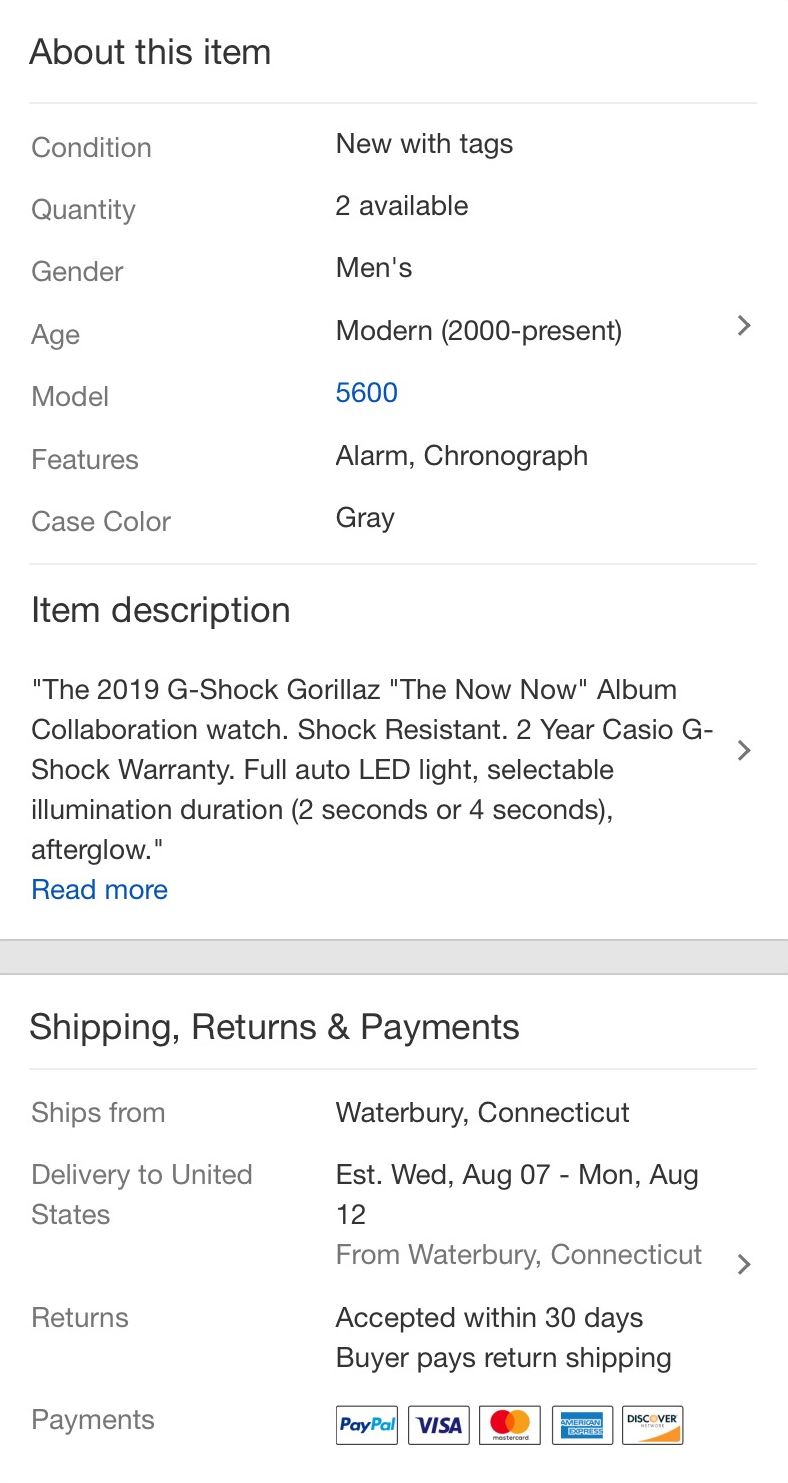Tap the About this item heading
The image size is (788, 1483).
pos(150,52)
